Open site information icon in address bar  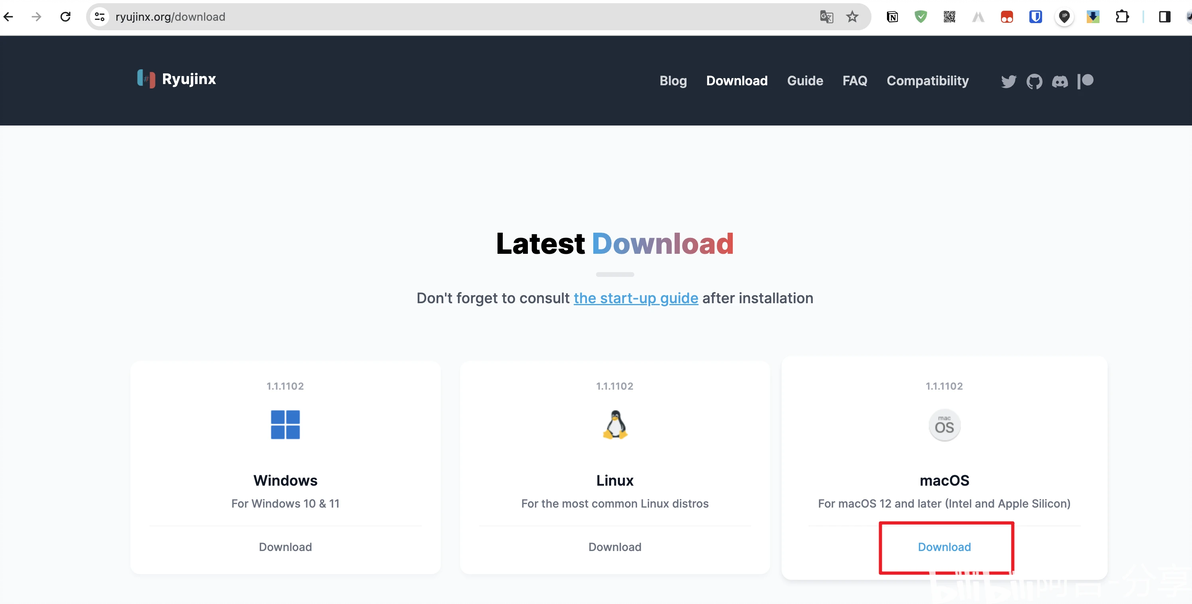100,16
